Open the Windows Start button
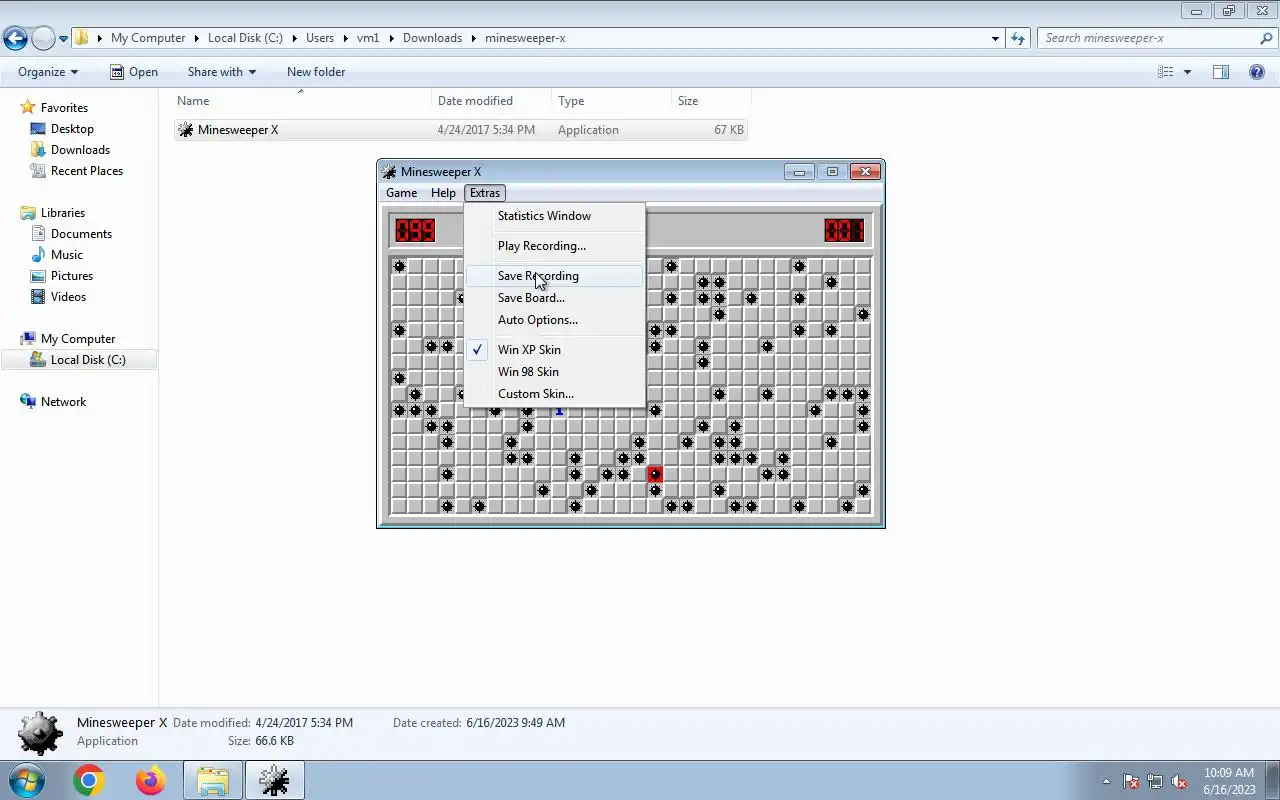1280x800 pixels. click(27, 780)
